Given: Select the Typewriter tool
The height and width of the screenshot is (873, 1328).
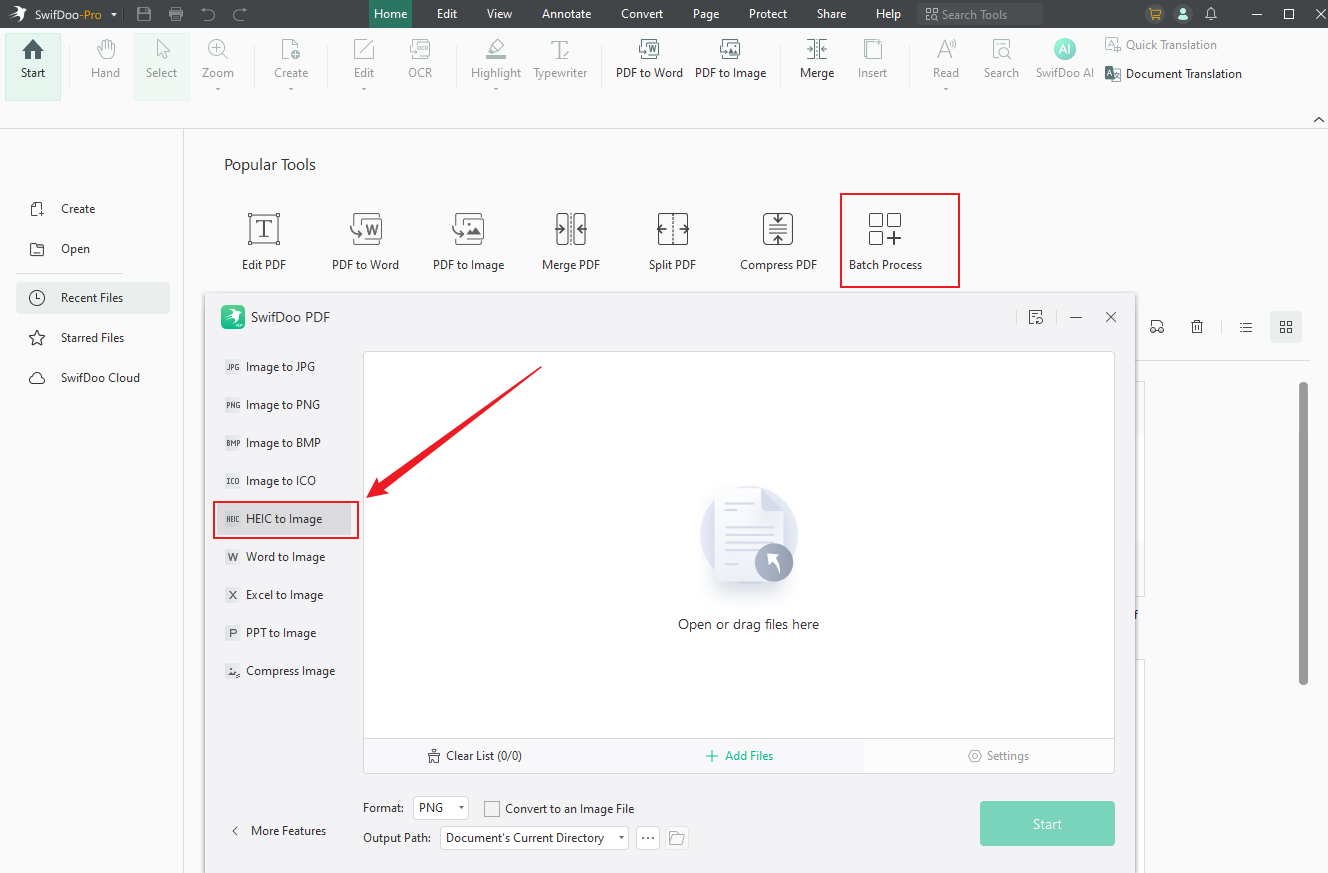Looking at the screenshot, I should click(559, 58).
